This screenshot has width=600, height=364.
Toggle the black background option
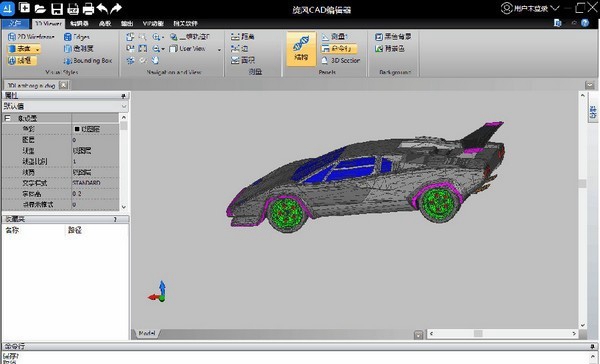393,37
